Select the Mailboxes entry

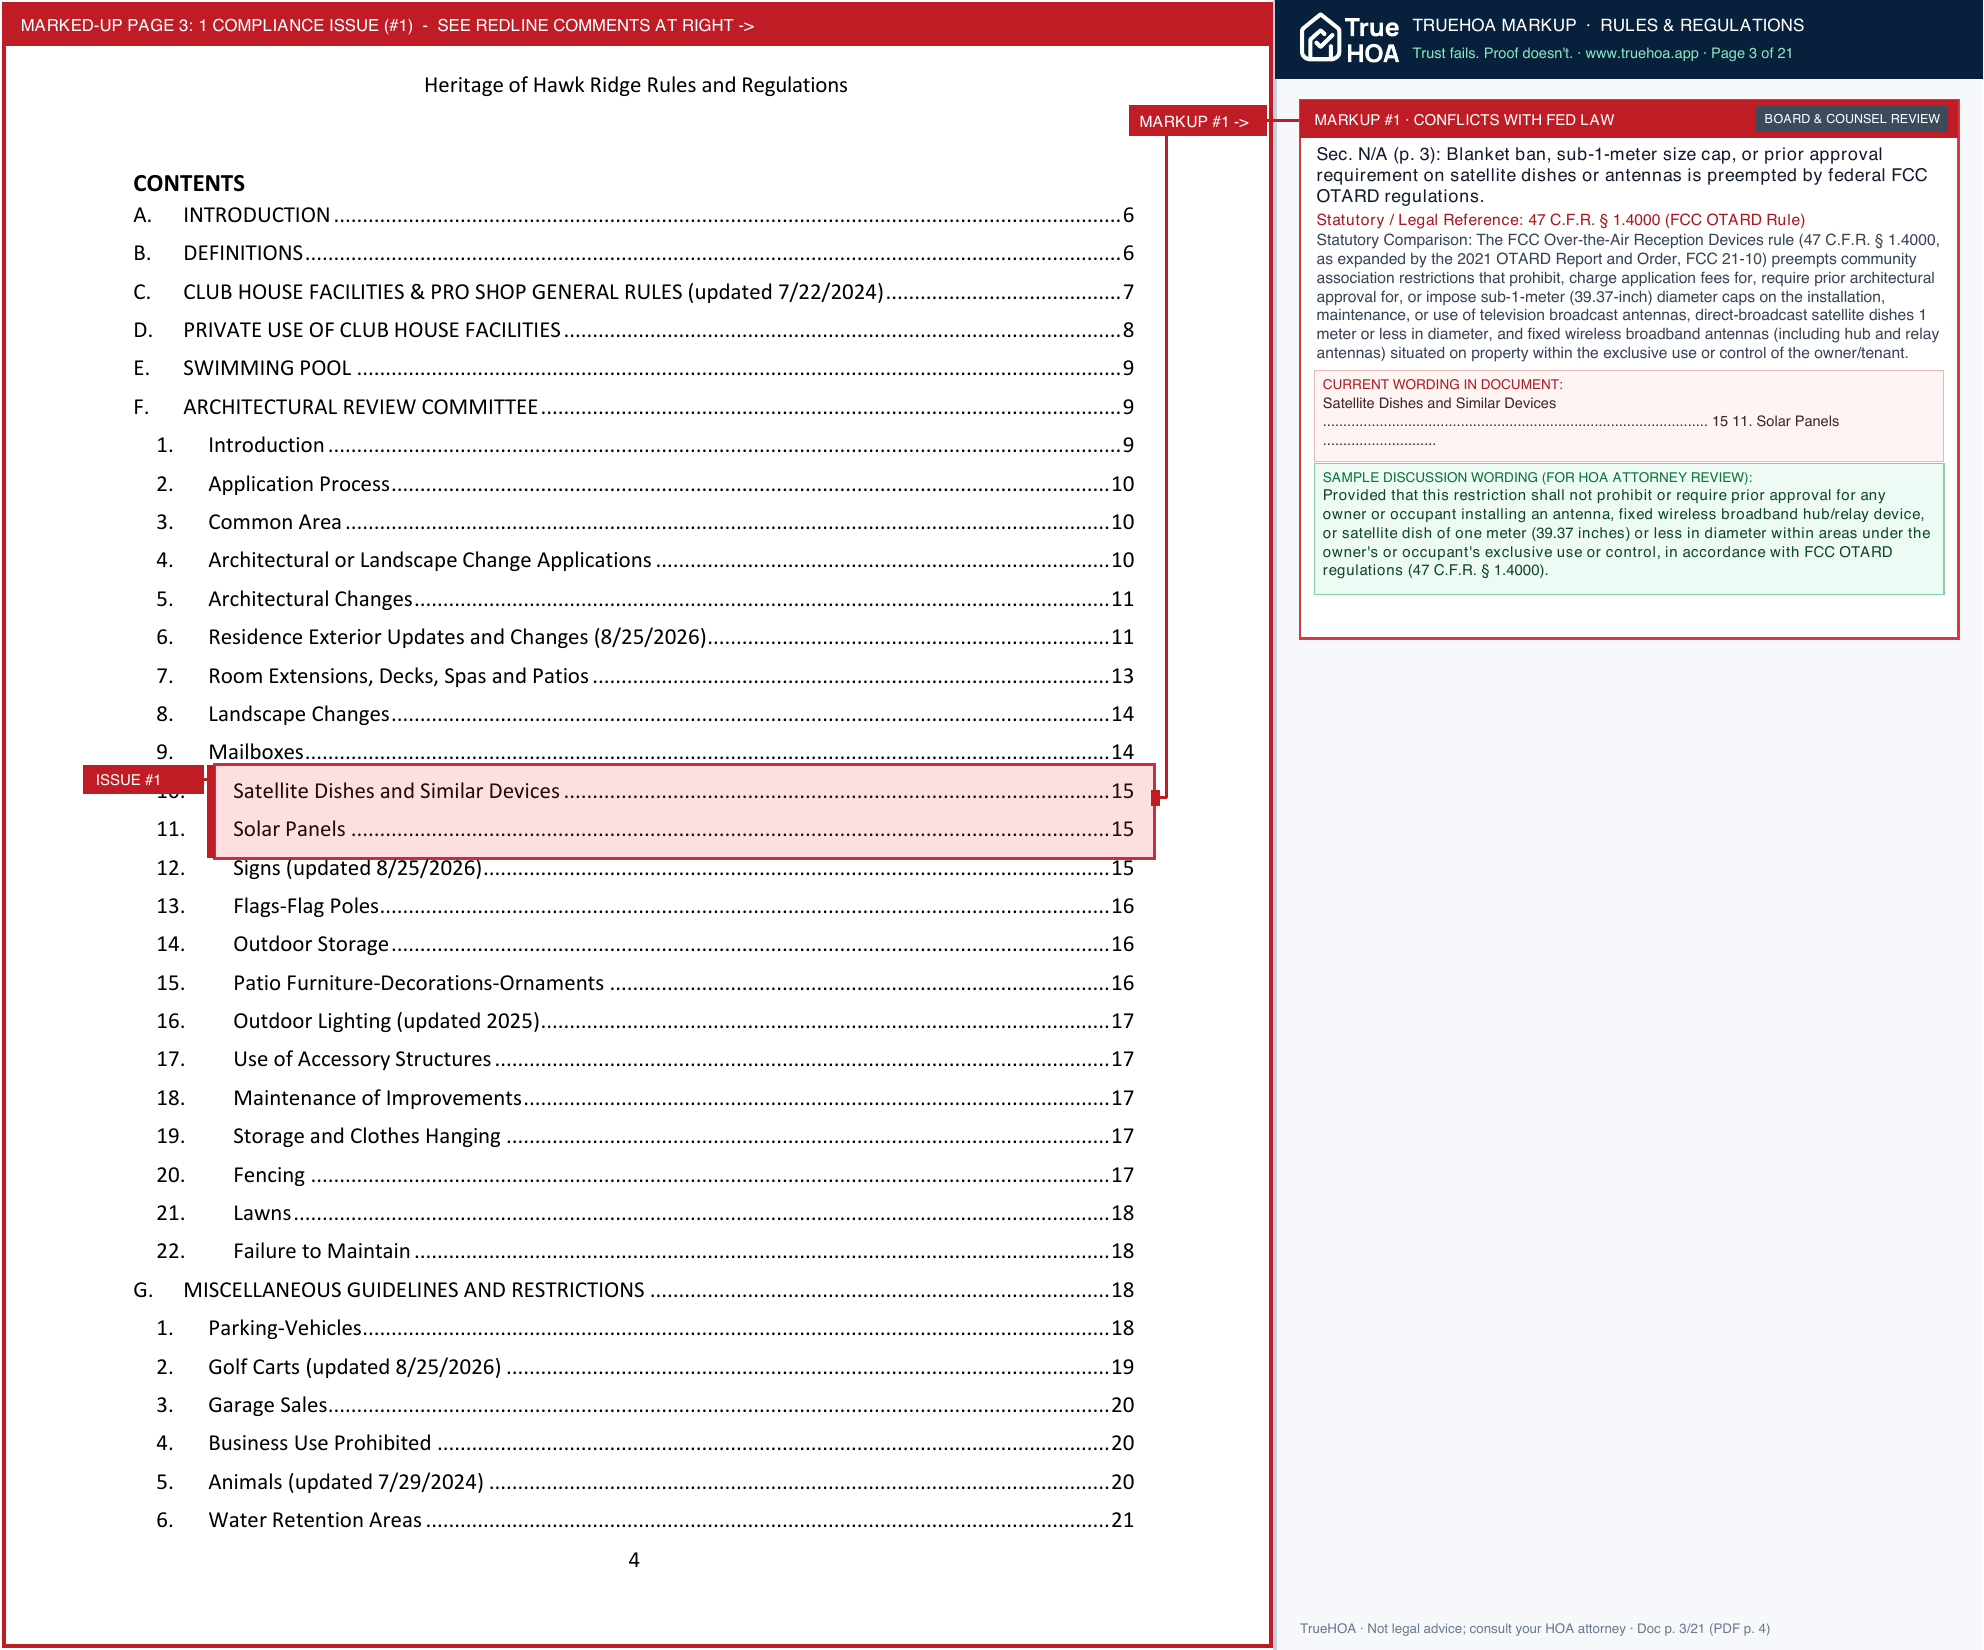pyautogui.click(x=645, y=751)
